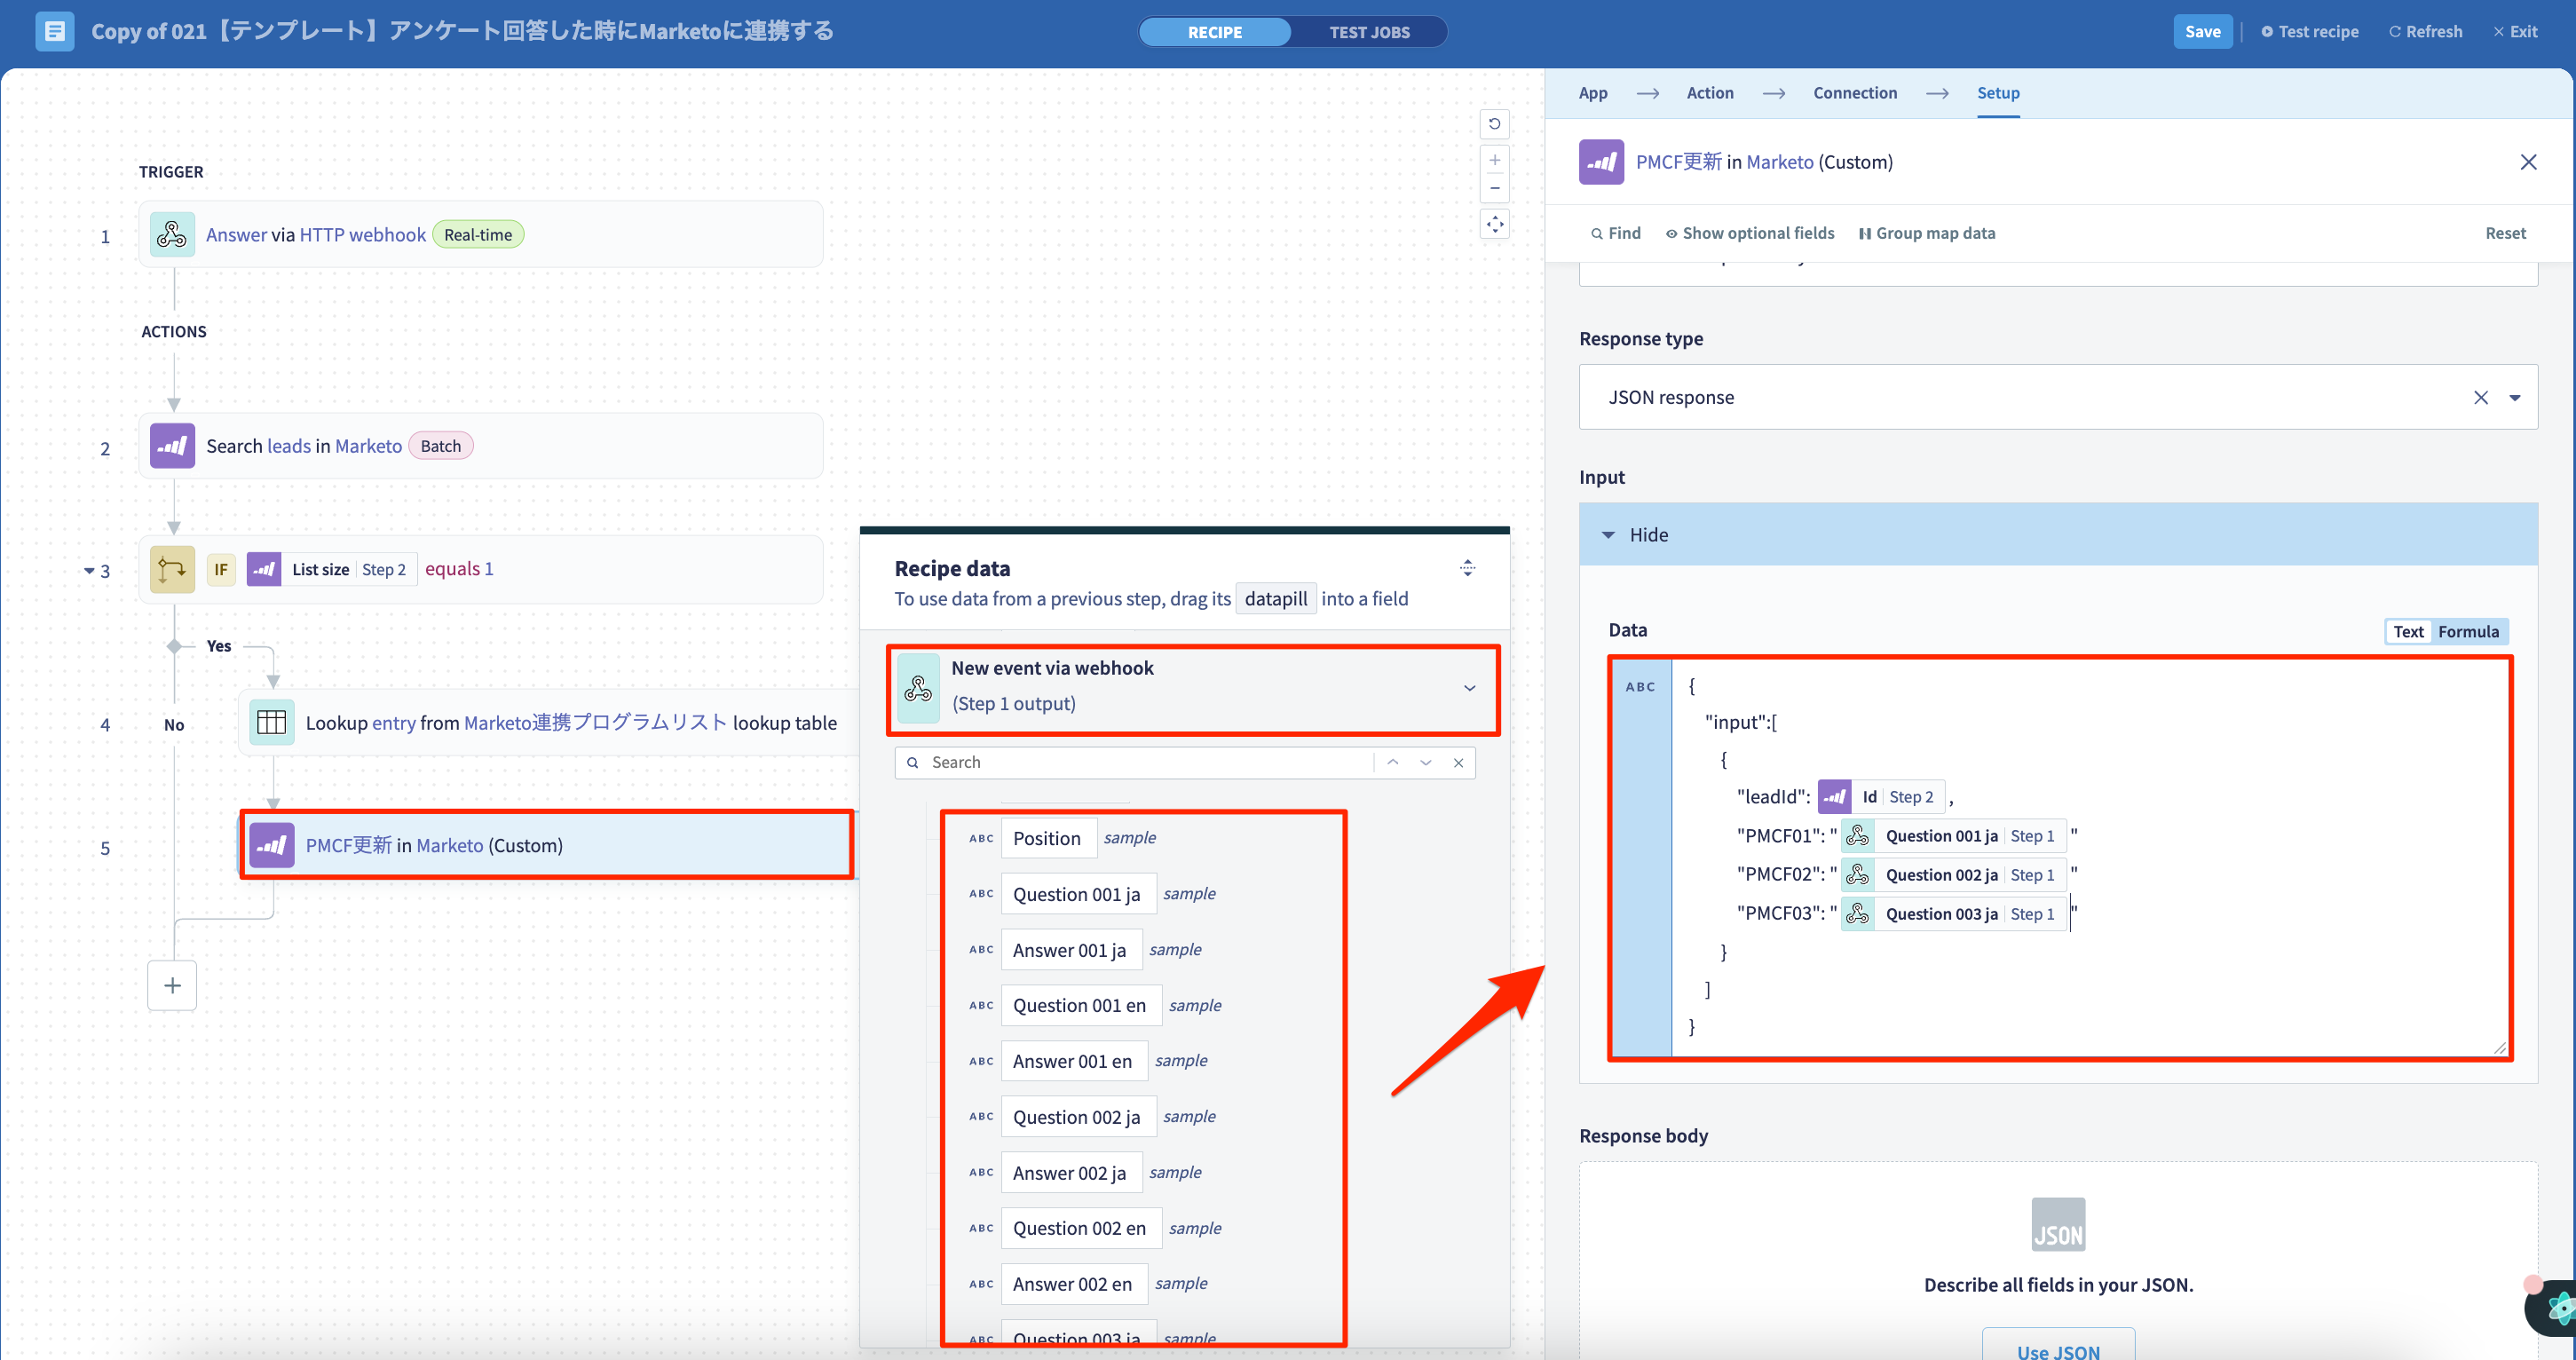The width and height of the screenshot is (2576, 1360).
Task: Click the Marketo icon in step 5
Action: click(271, 845)
